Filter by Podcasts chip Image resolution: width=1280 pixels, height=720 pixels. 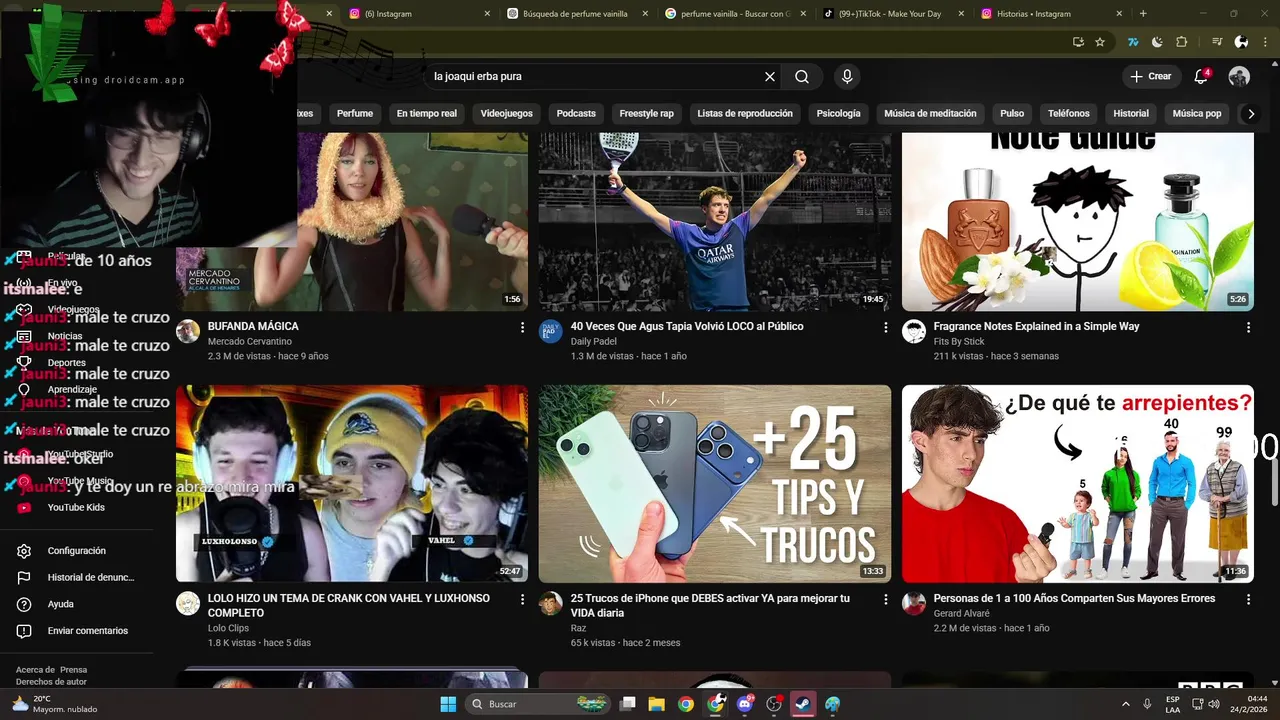[x=576, y=113]
